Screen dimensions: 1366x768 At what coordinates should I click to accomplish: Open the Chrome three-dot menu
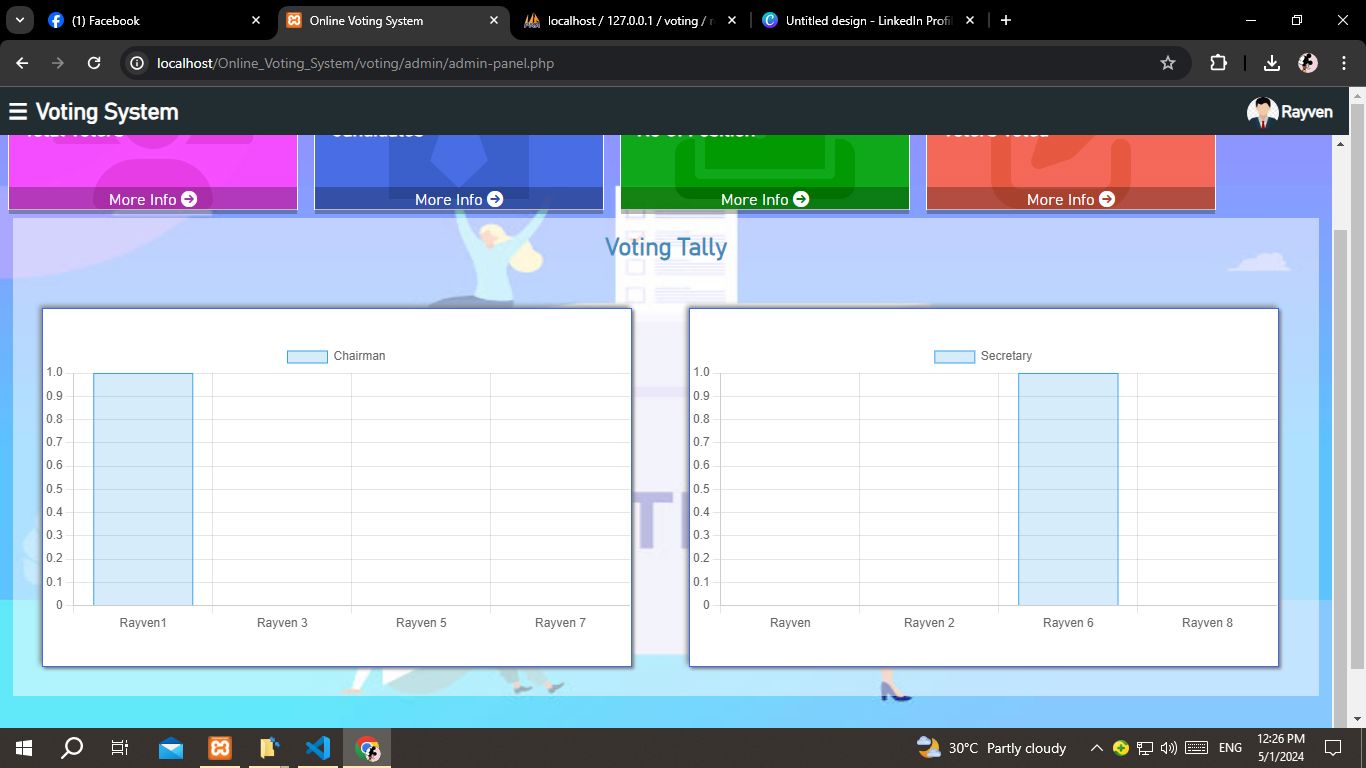[x=1344, y=62]
